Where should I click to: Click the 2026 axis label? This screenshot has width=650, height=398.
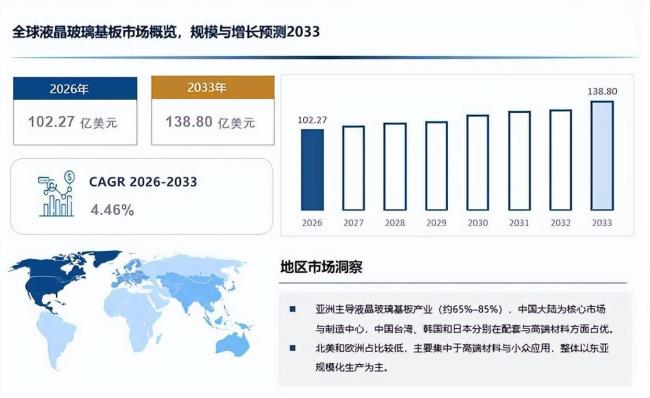tap(312, 223)
